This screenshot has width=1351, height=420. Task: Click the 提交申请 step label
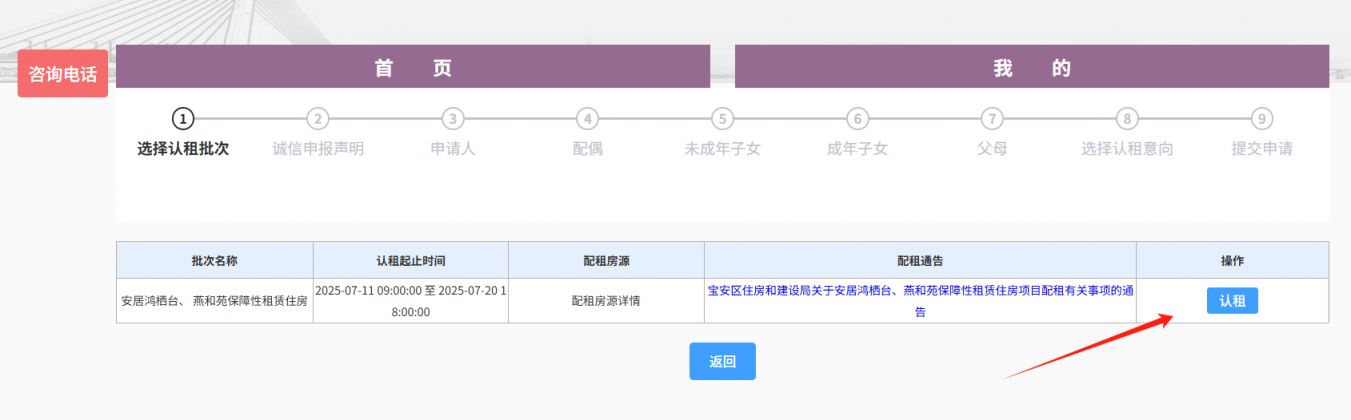[1262, 149]
